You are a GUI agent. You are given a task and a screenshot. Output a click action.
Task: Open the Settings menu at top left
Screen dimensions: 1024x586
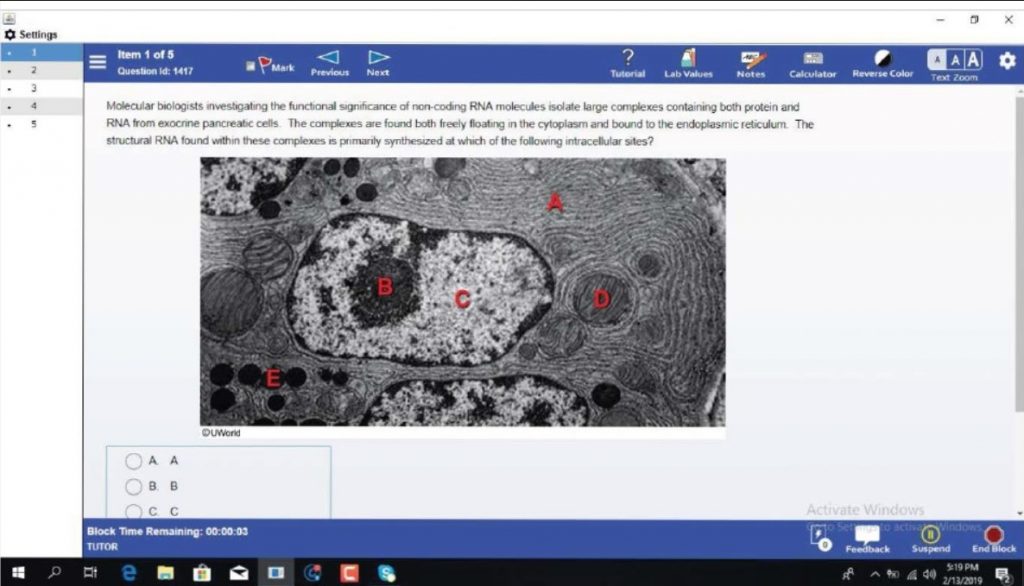point(31,34)
